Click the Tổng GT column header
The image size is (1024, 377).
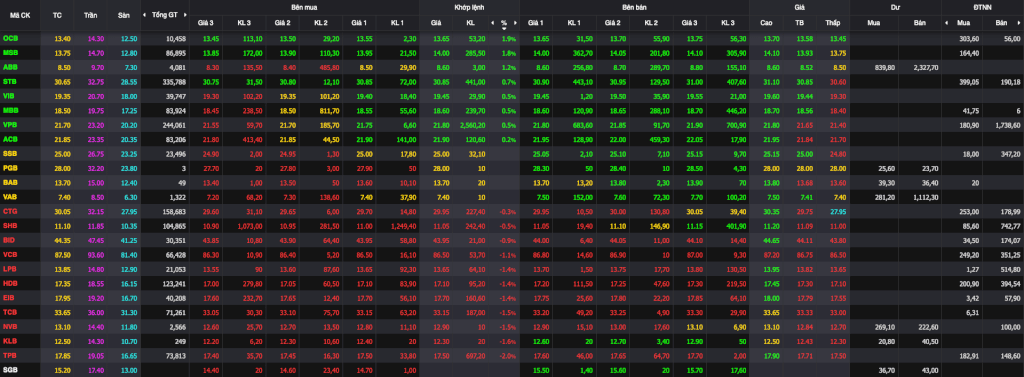165,14
